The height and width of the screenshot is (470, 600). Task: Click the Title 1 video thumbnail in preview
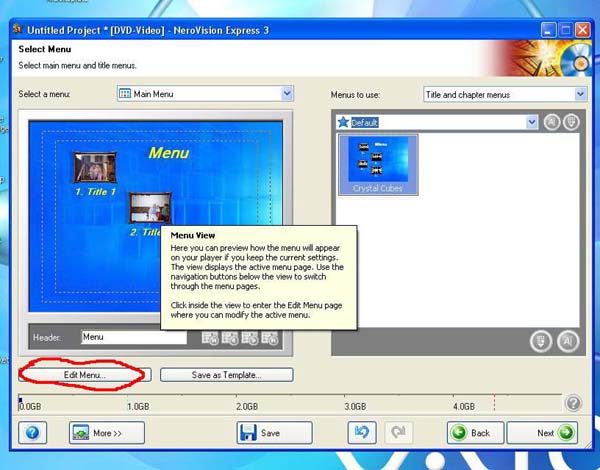95,167
